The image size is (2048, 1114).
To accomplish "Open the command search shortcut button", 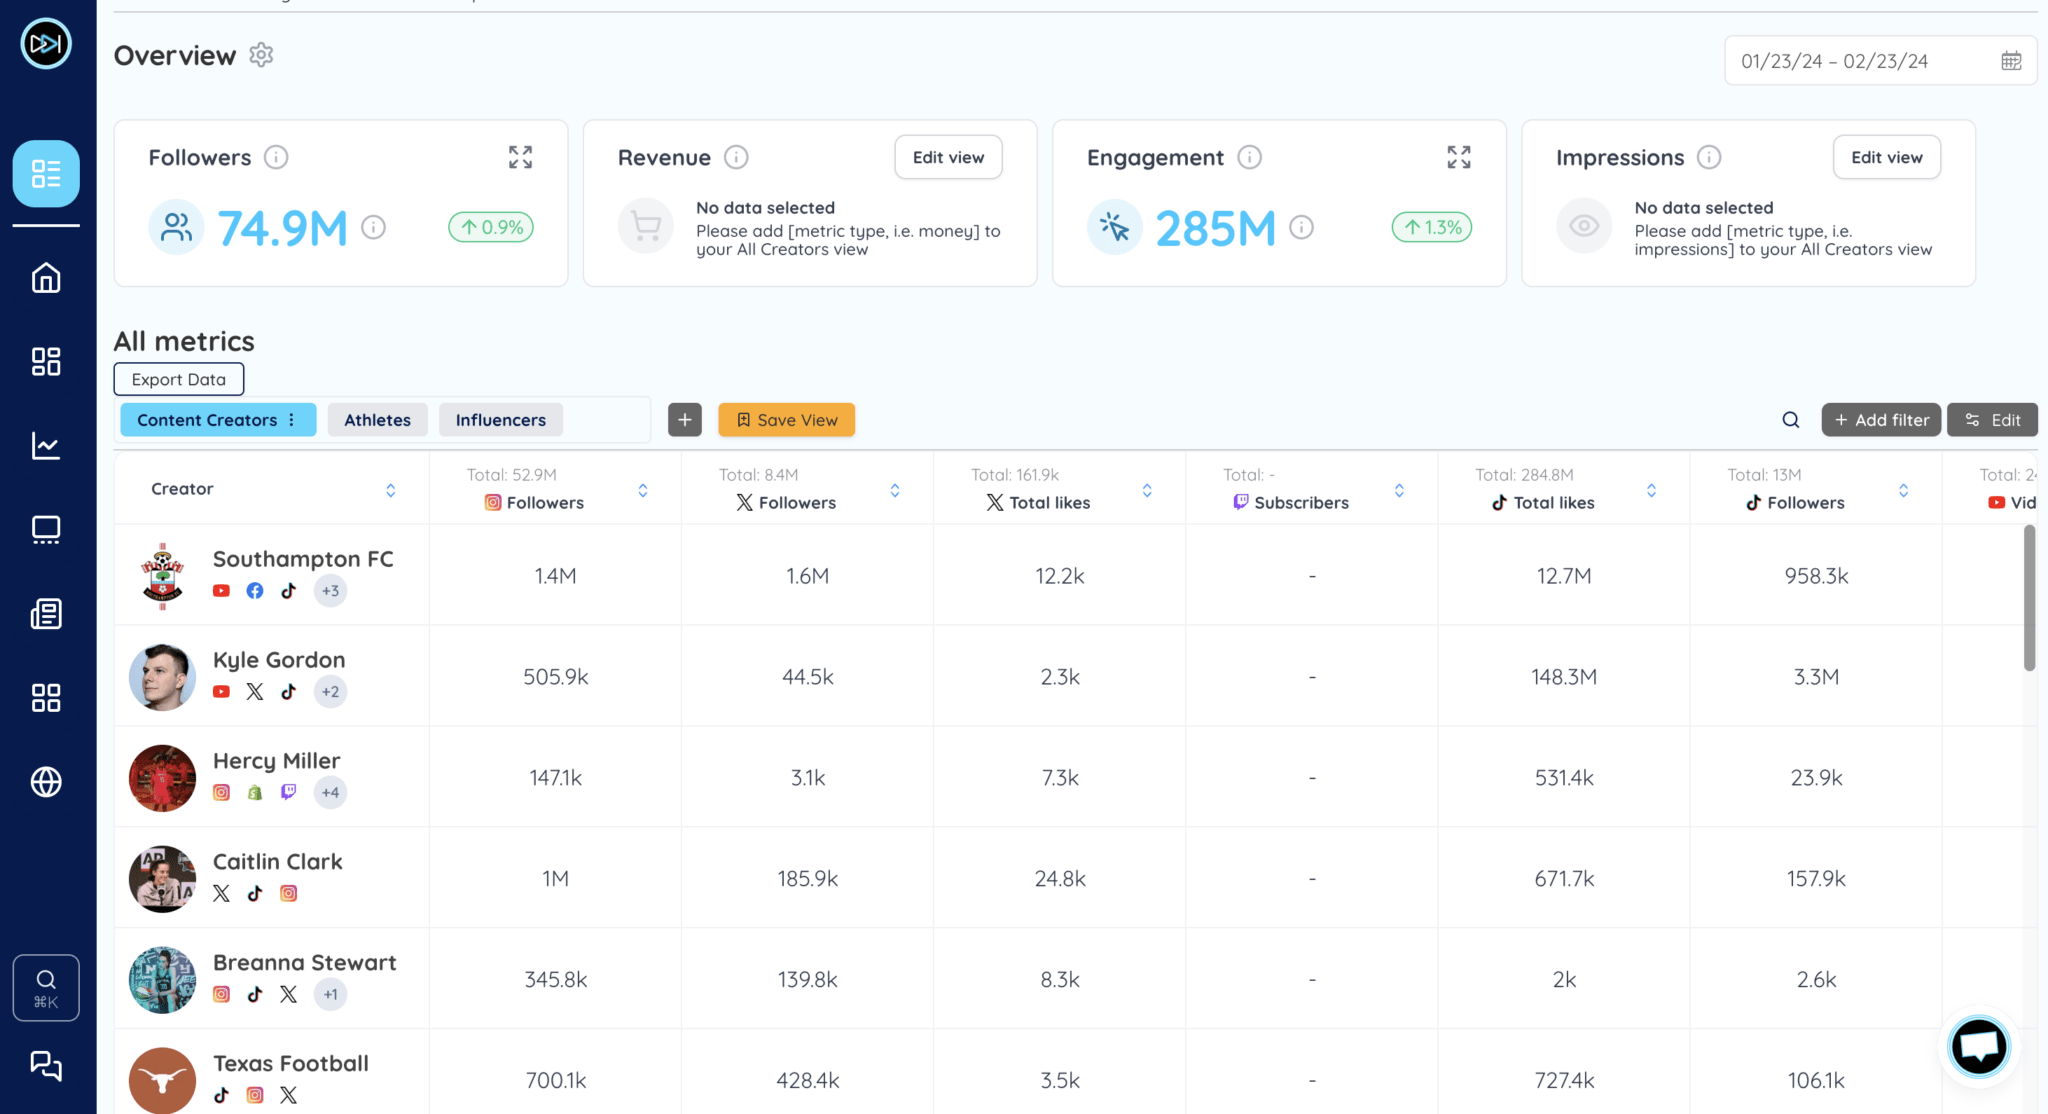I will coord(46,987).
